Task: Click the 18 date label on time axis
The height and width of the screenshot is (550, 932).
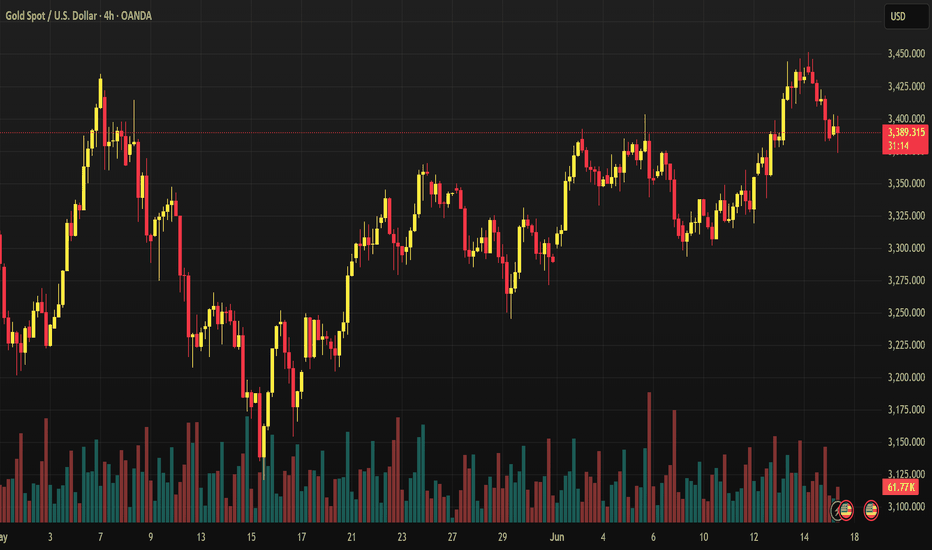Action: coord(854,537)
